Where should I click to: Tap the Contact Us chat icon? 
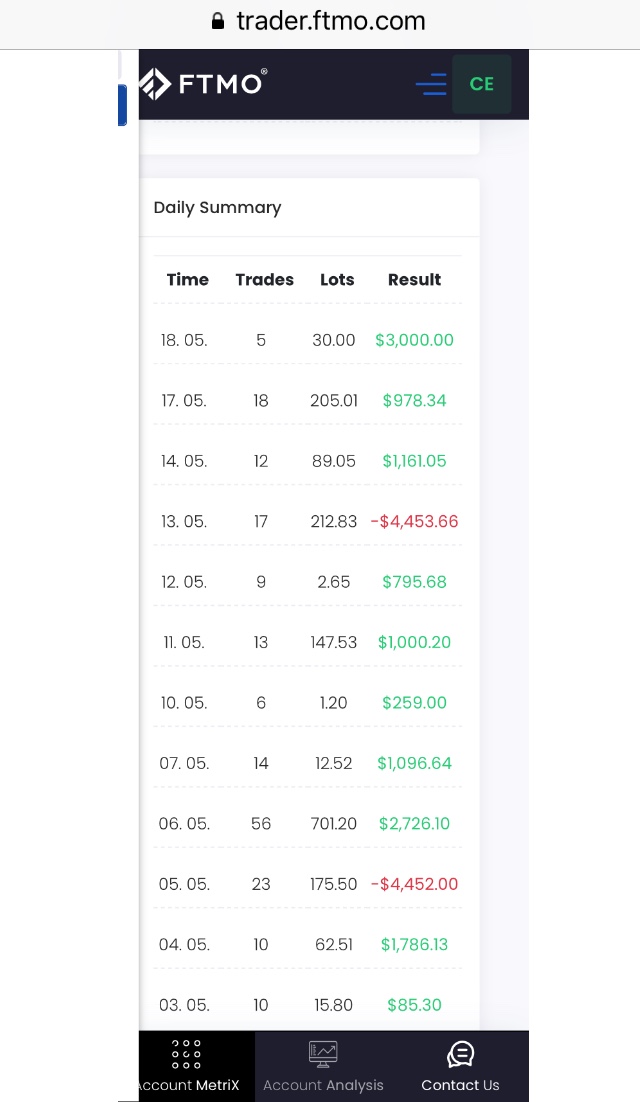click(x=460, y=1054)
